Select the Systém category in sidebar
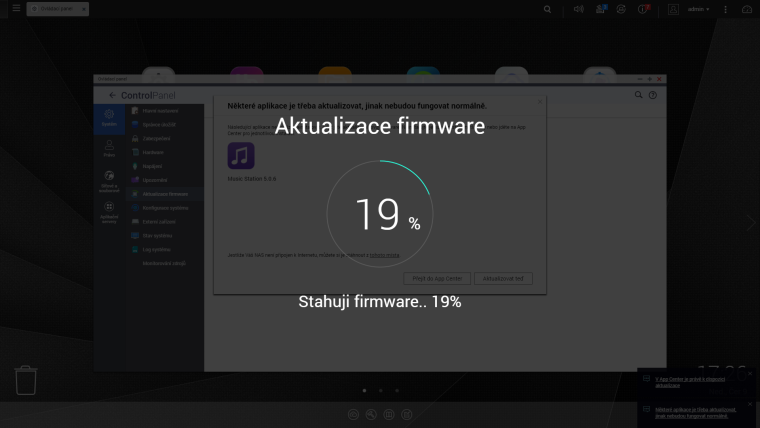This screenshot has height=428, width=760. pos(109,118)
